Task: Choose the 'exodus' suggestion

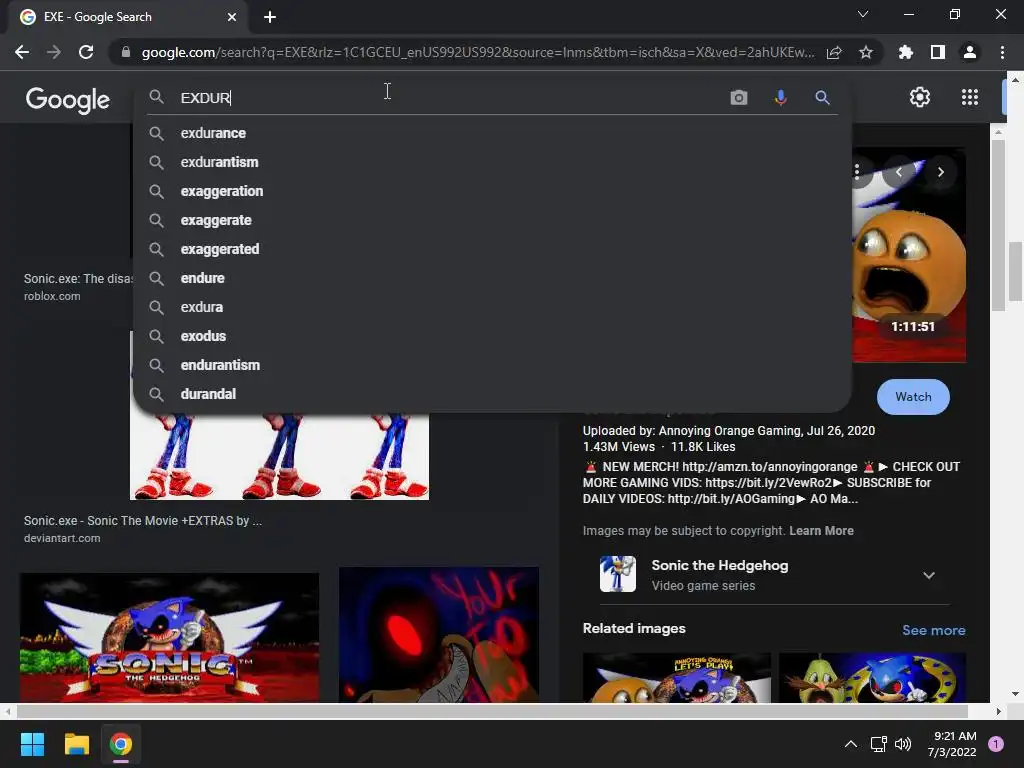Action: [492, 336]
